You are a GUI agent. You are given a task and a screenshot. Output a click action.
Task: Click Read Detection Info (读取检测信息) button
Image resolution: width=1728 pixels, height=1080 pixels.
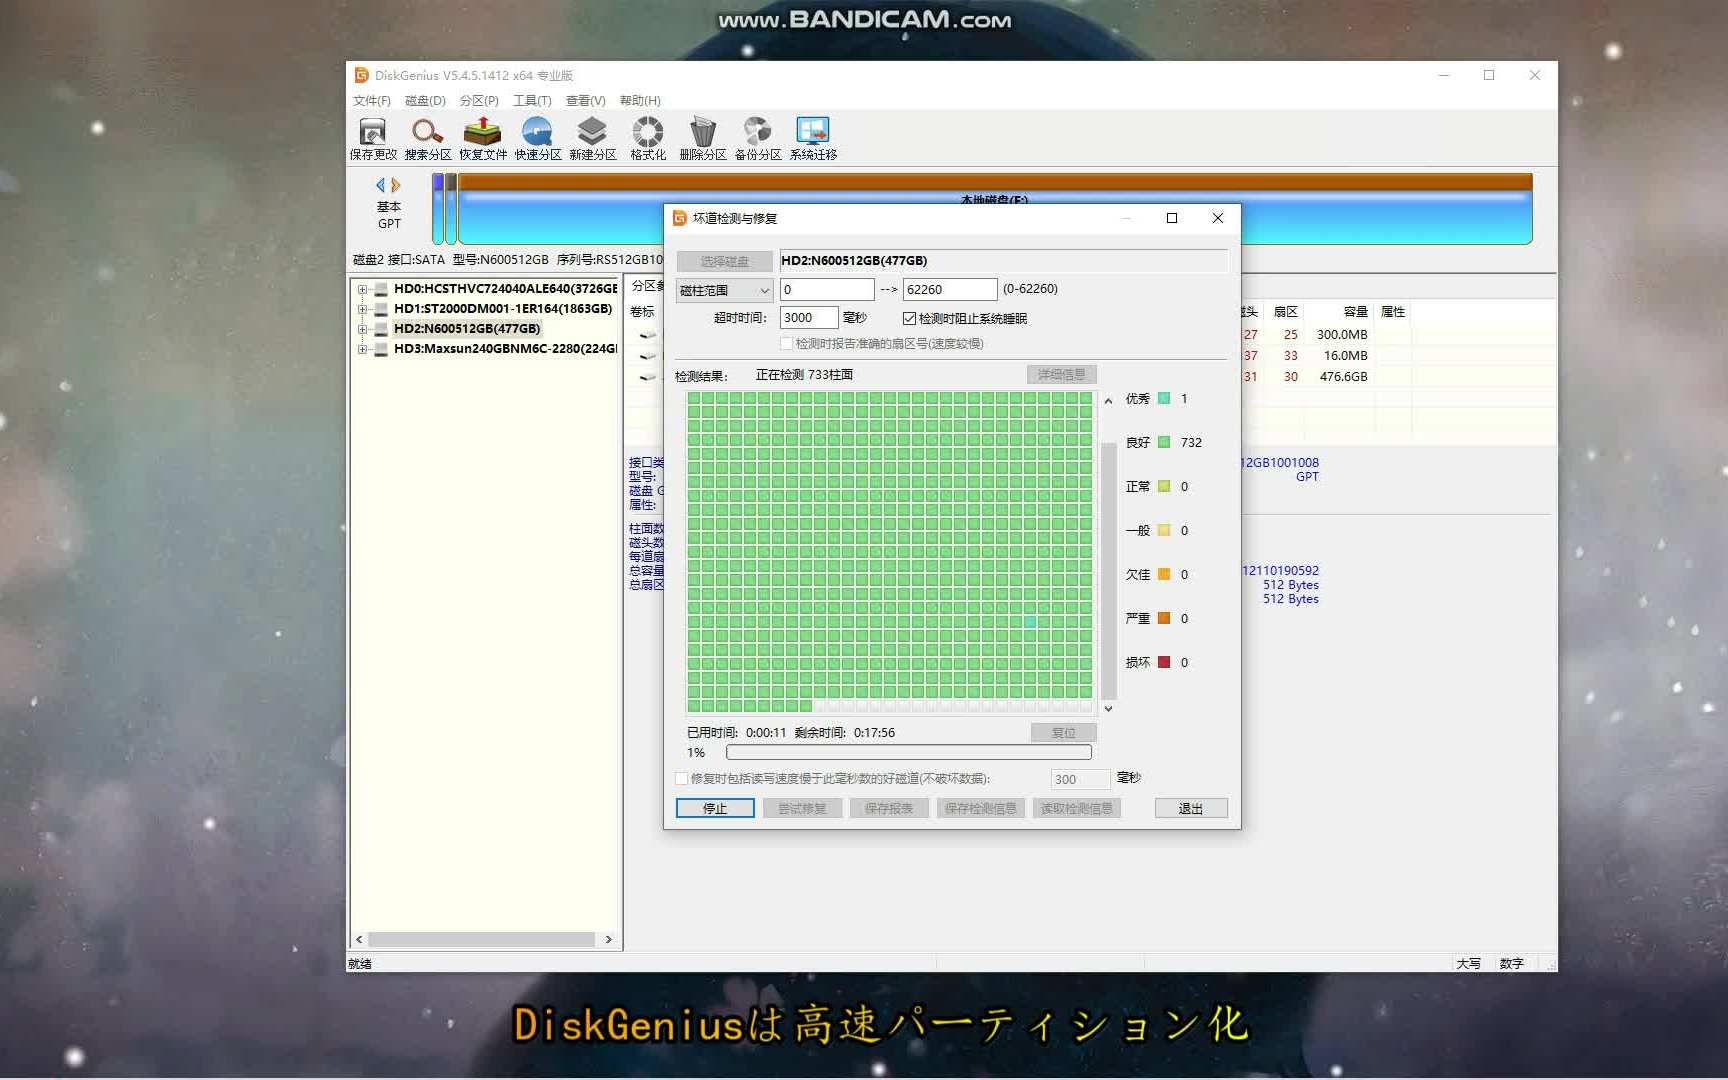pyautogui.click(x=1076, y=808)
